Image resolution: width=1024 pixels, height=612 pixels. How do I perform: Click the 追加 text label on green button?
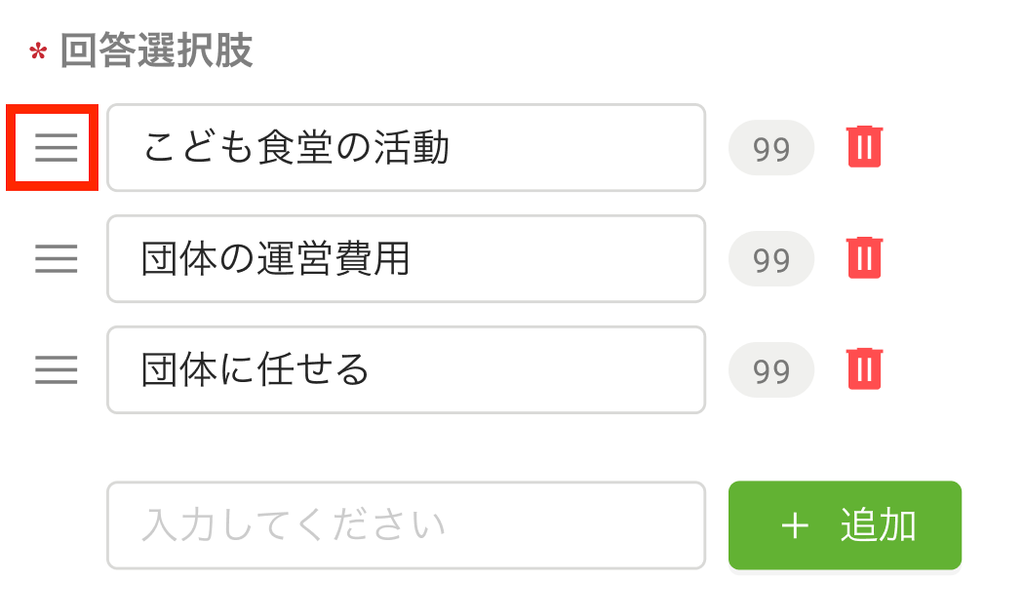coord(878,526)
